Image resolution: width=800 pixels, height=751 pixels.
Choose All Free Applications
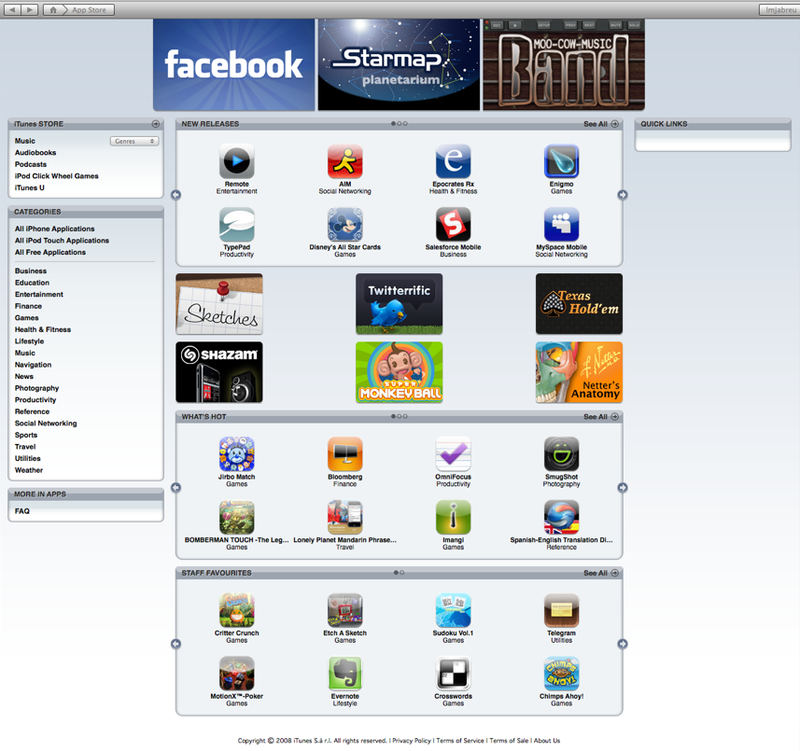click(50, 253)
